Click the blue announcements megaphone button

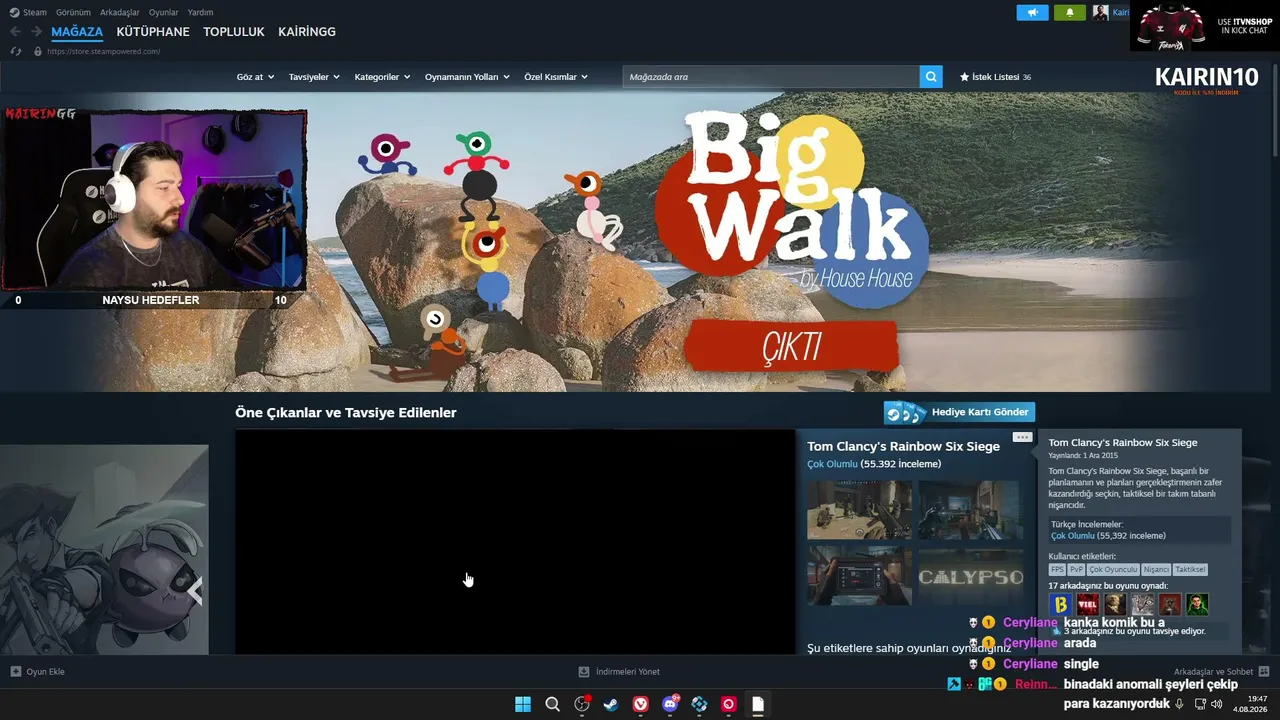(1032, 12)
